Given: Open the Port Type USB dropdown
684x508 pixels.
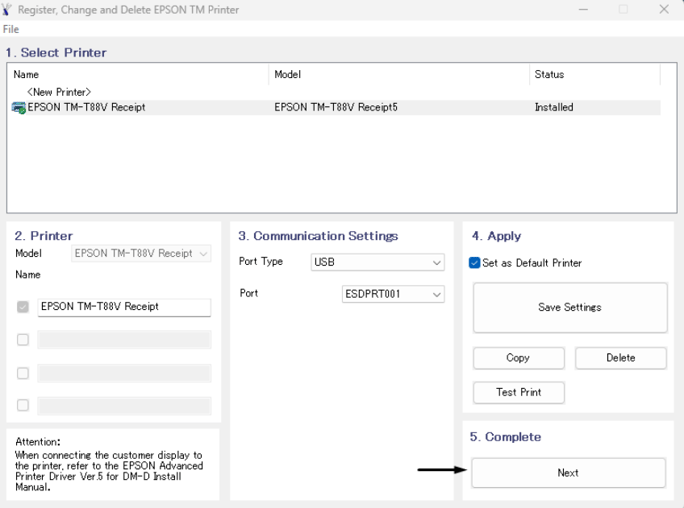Looking at the screenshot, I should pyautogui.click(x=377, y=262).
